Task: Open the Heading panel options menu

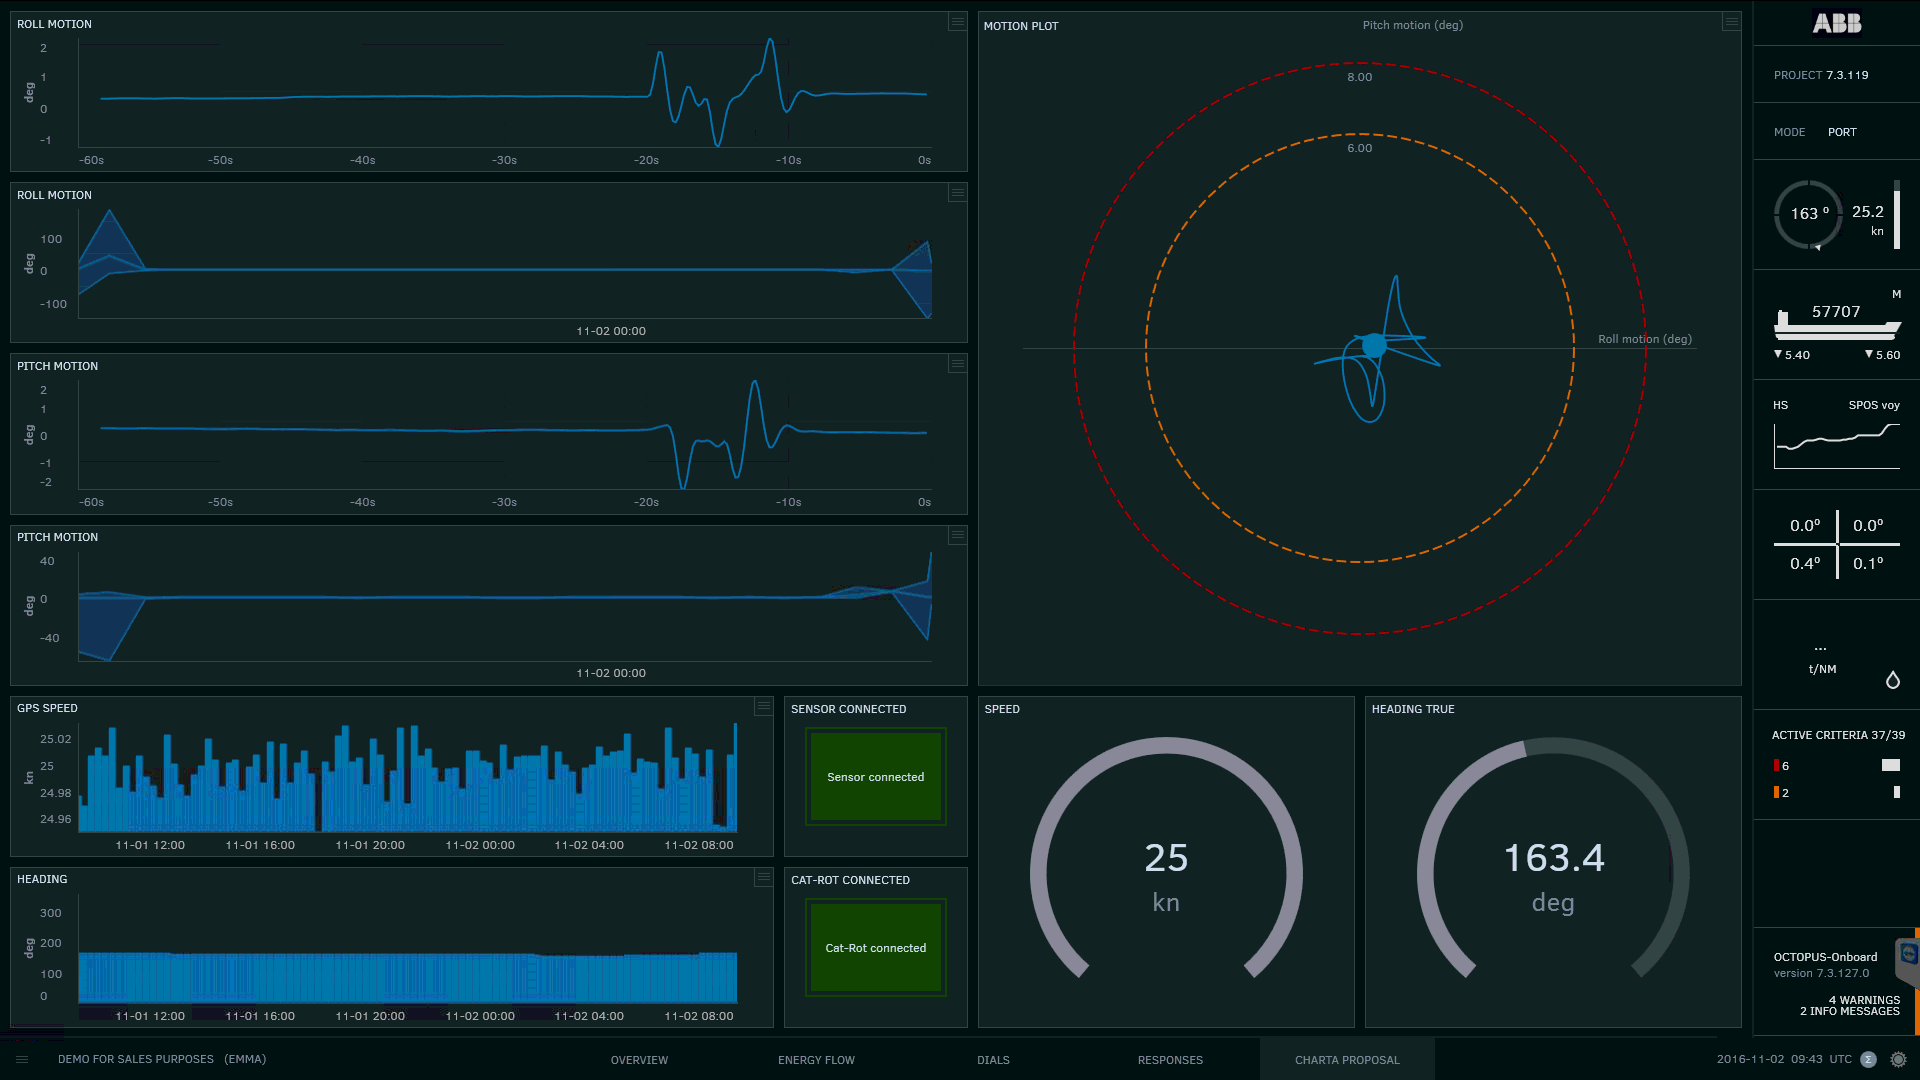Action: click(763, 878)
